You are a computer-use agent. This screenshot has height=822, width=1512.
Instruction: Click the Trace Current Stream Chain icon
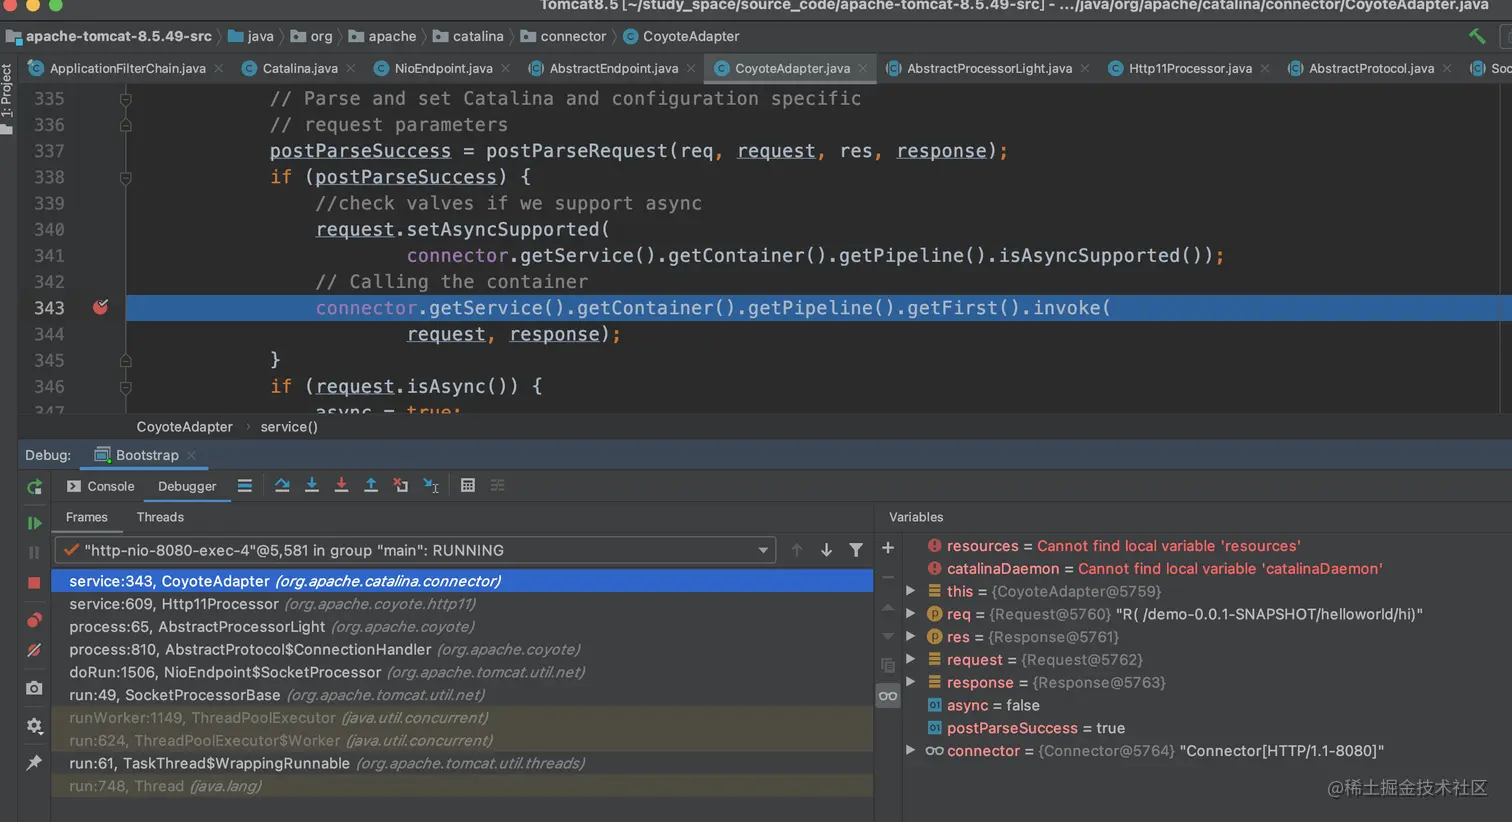498,486
